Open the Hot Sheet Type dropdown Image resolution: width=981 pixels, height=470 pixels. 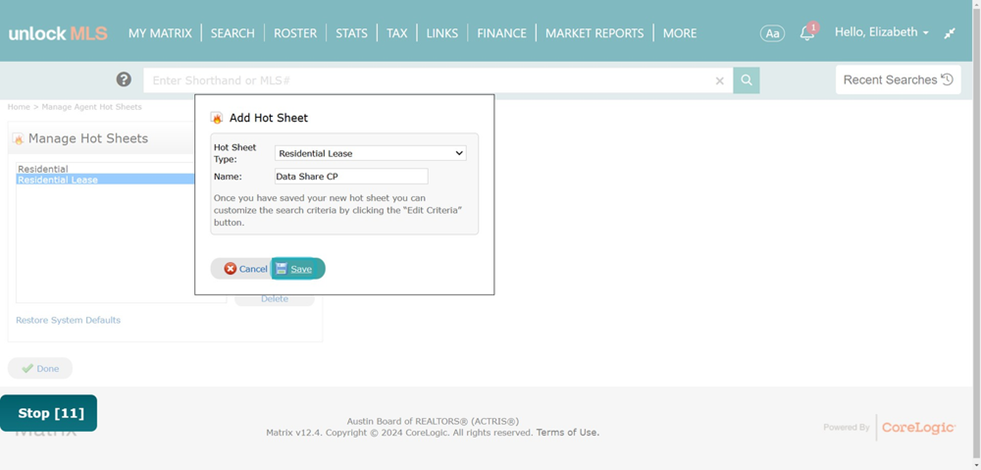coord(370,153)
